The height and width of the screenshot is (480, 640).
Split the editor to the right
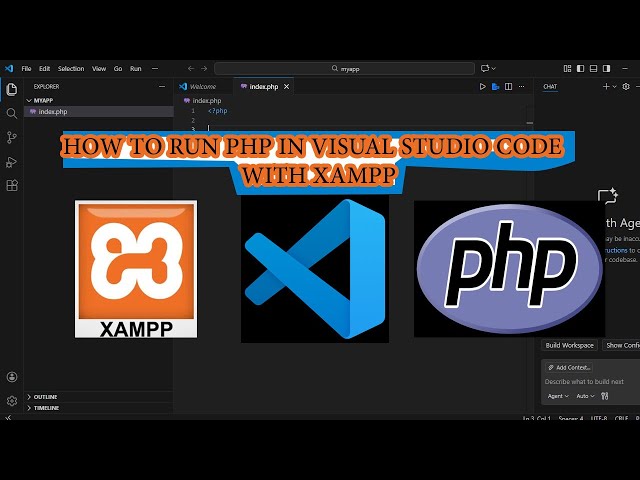point(509,87)
